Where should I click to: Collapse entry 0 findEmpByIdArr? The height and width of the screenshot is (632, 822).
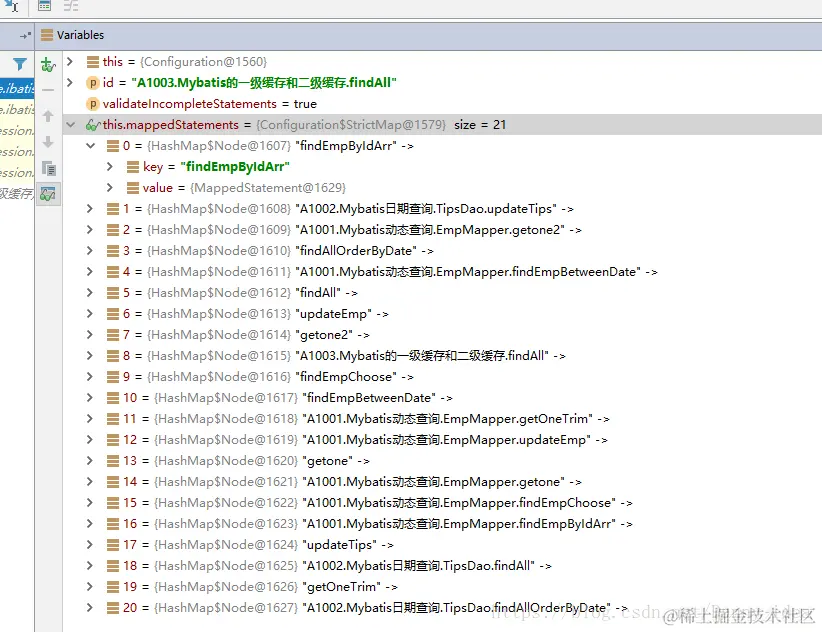(x=91, y=146)
